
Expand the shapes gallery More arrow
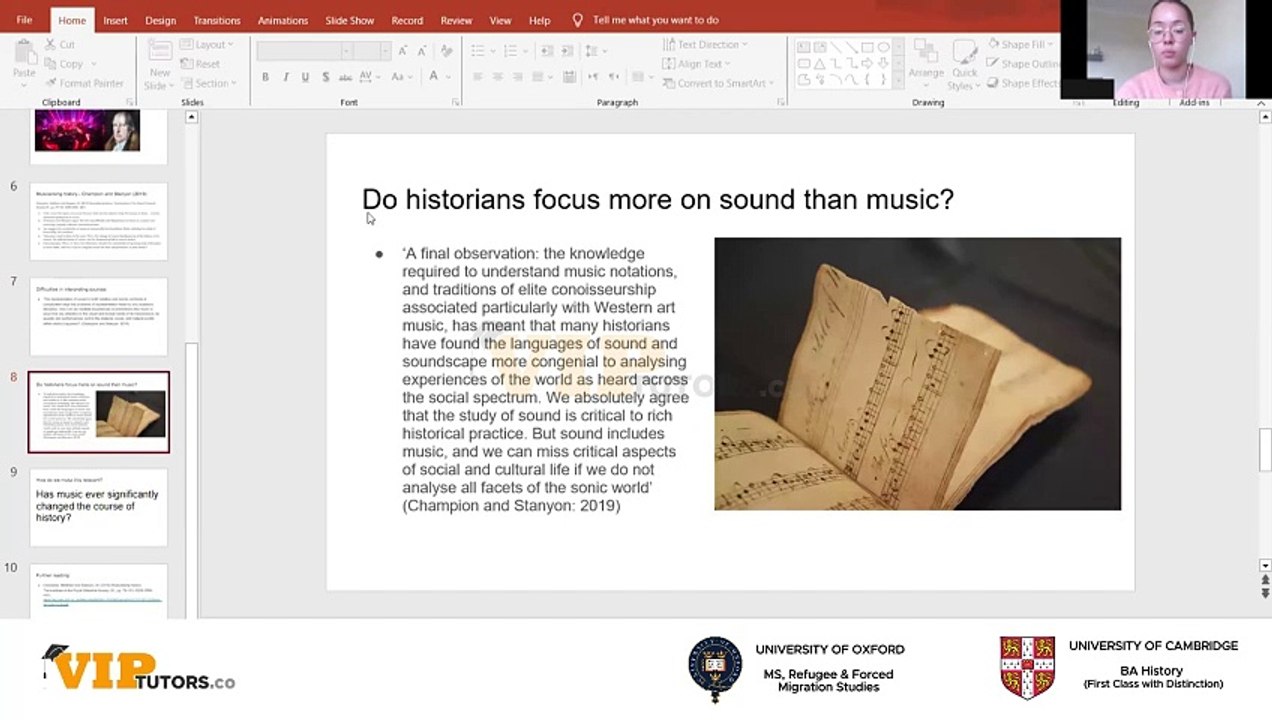(899, 80)
